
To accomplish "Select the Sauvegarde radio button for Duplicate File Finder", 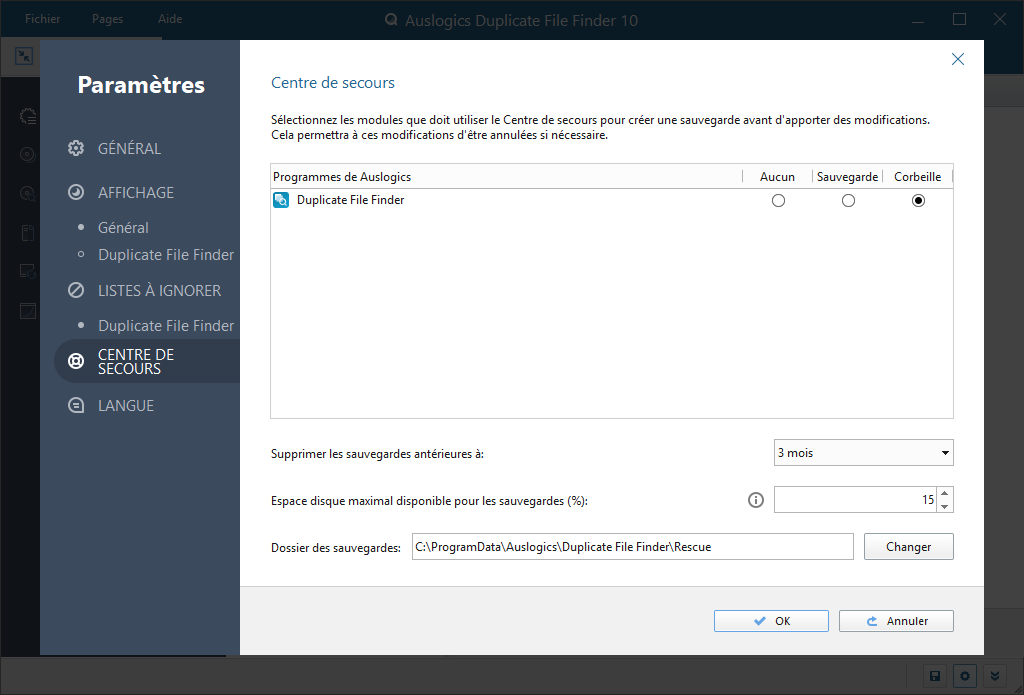I will 848,201.
